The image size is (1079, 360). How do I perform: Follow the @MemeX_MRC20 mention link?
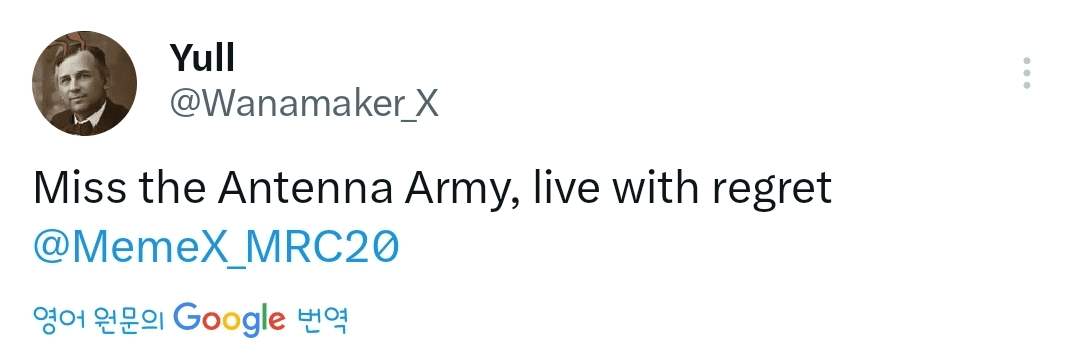click(x=216, y=247)
